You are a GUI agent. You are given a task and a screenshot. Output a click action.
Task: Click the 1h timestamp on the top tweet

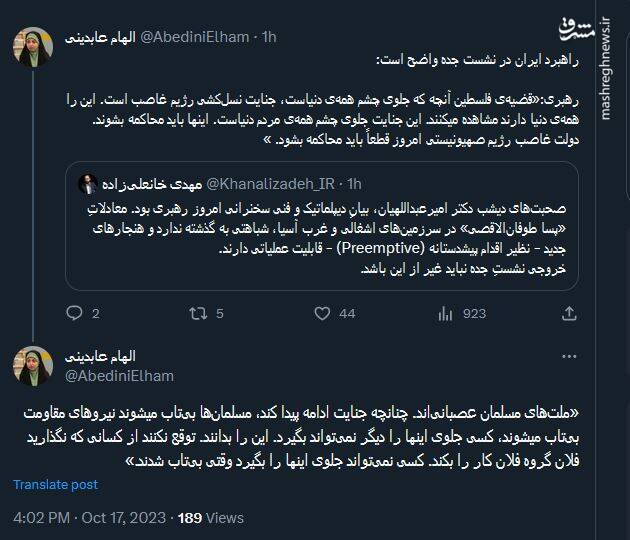[x=269, y=37]
